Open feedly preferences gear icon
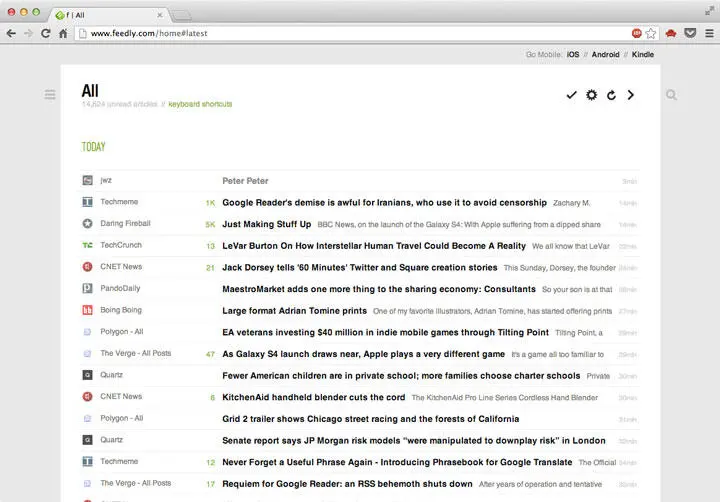Screen dimensions: 720x502 tap(591, 95)
